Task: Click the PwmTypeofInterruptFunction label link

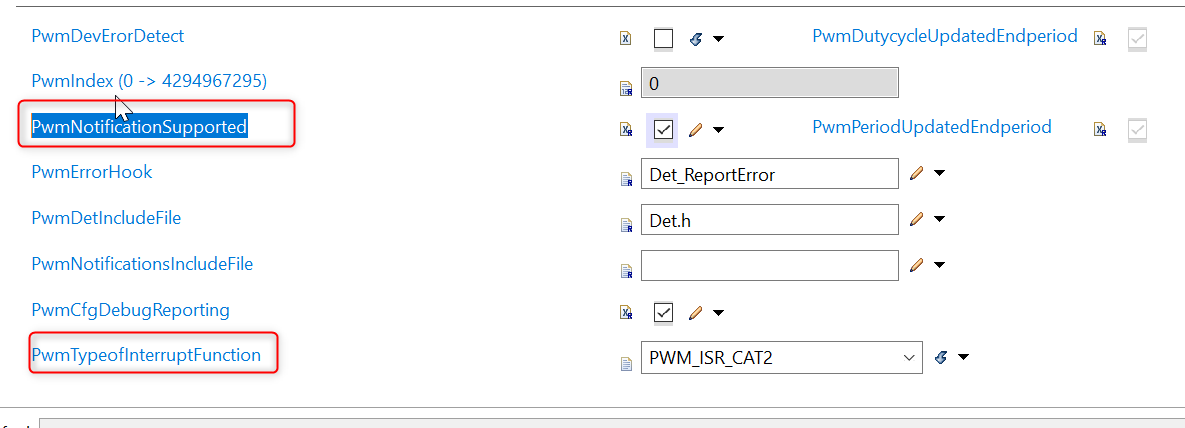Action: coord(146,355)
